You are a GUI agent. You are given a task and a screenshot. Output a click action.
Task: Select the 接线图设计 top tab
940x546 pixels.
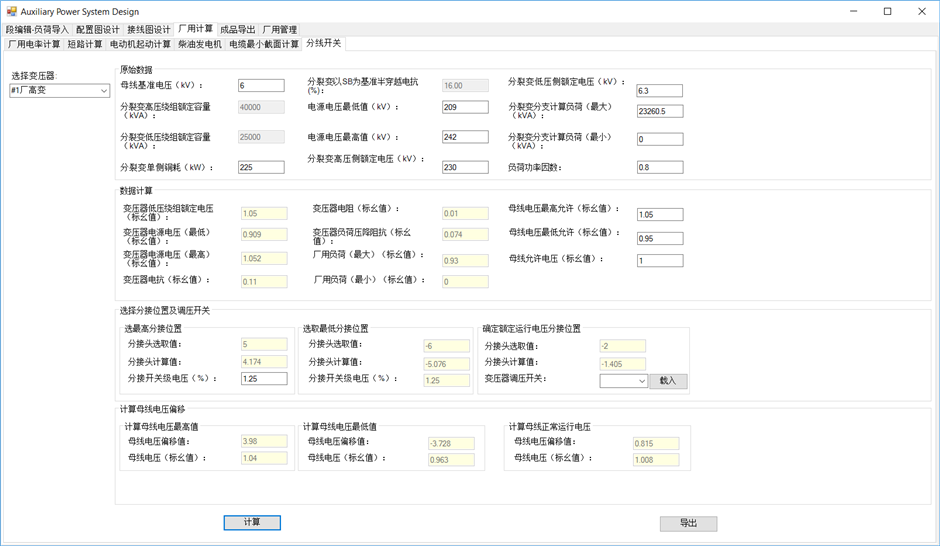[149, 29]
